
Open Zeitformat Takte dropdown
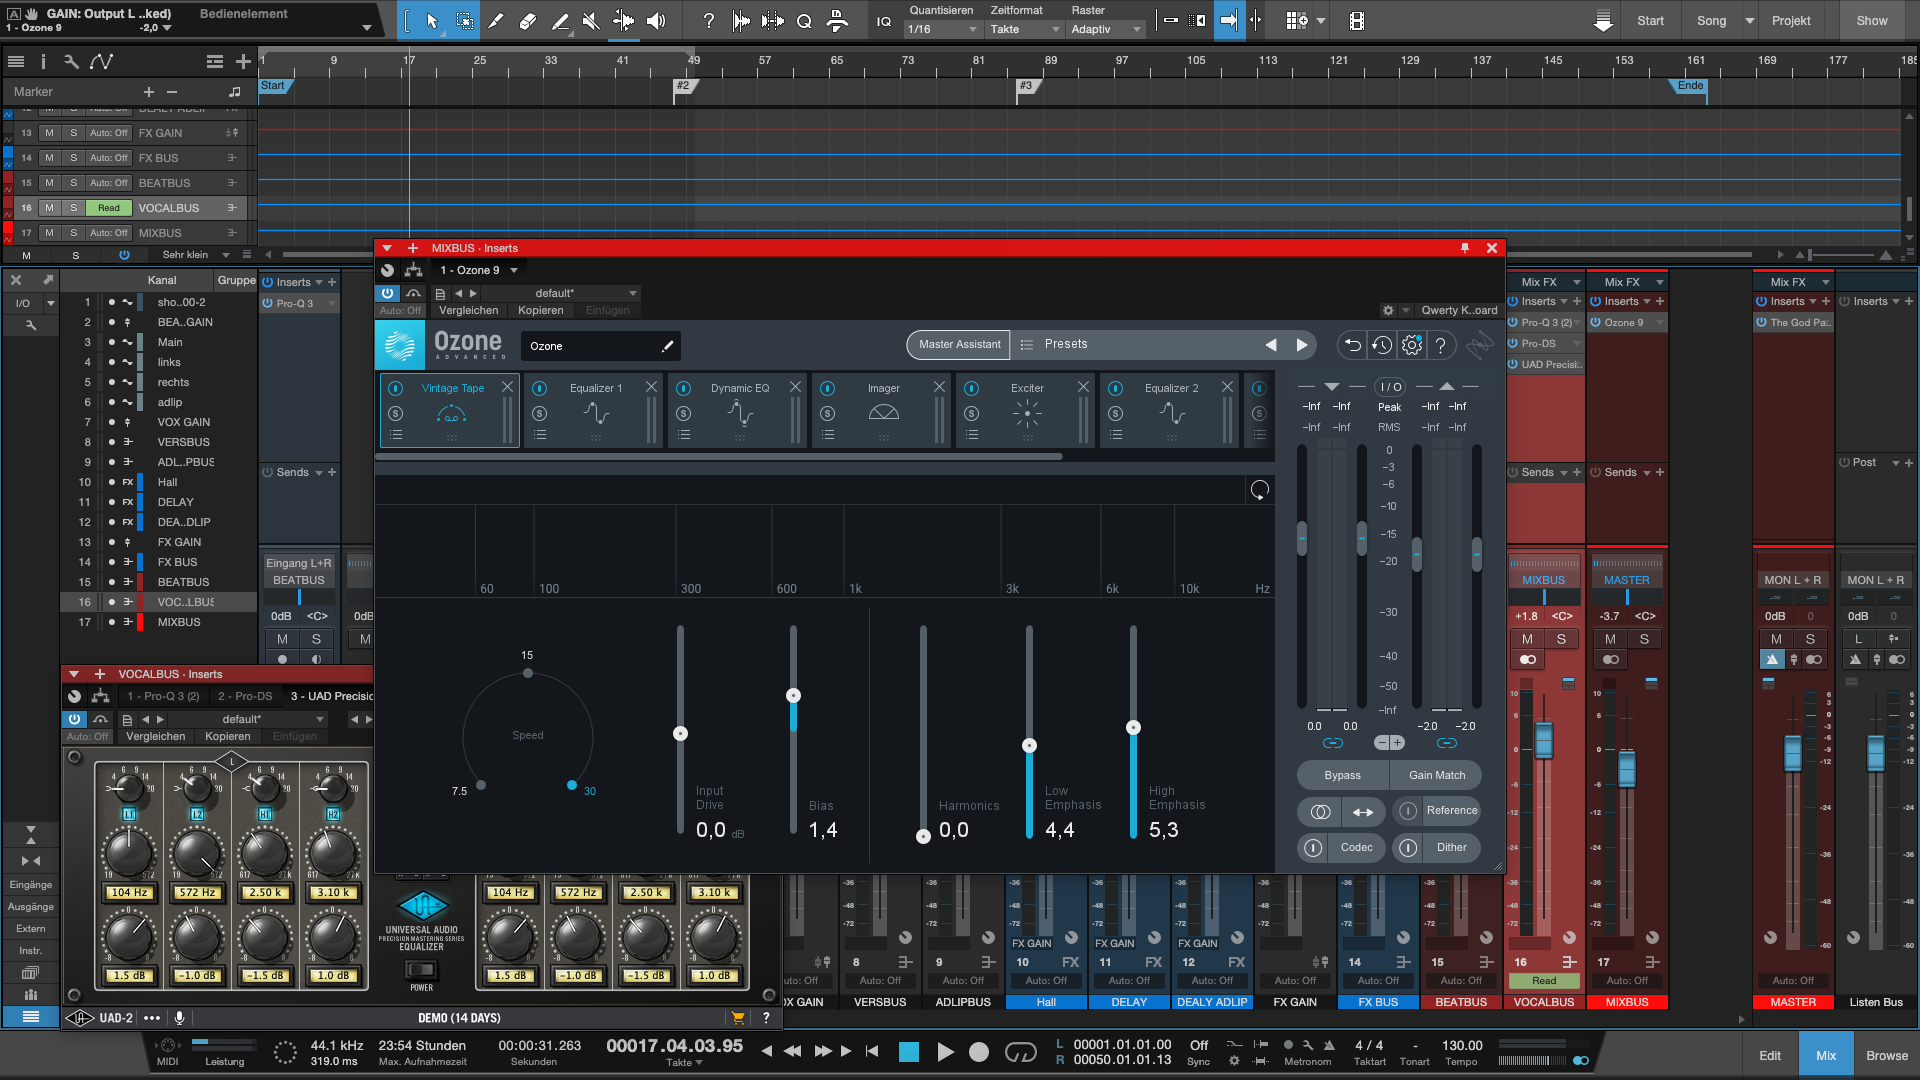coord(1024,30)
